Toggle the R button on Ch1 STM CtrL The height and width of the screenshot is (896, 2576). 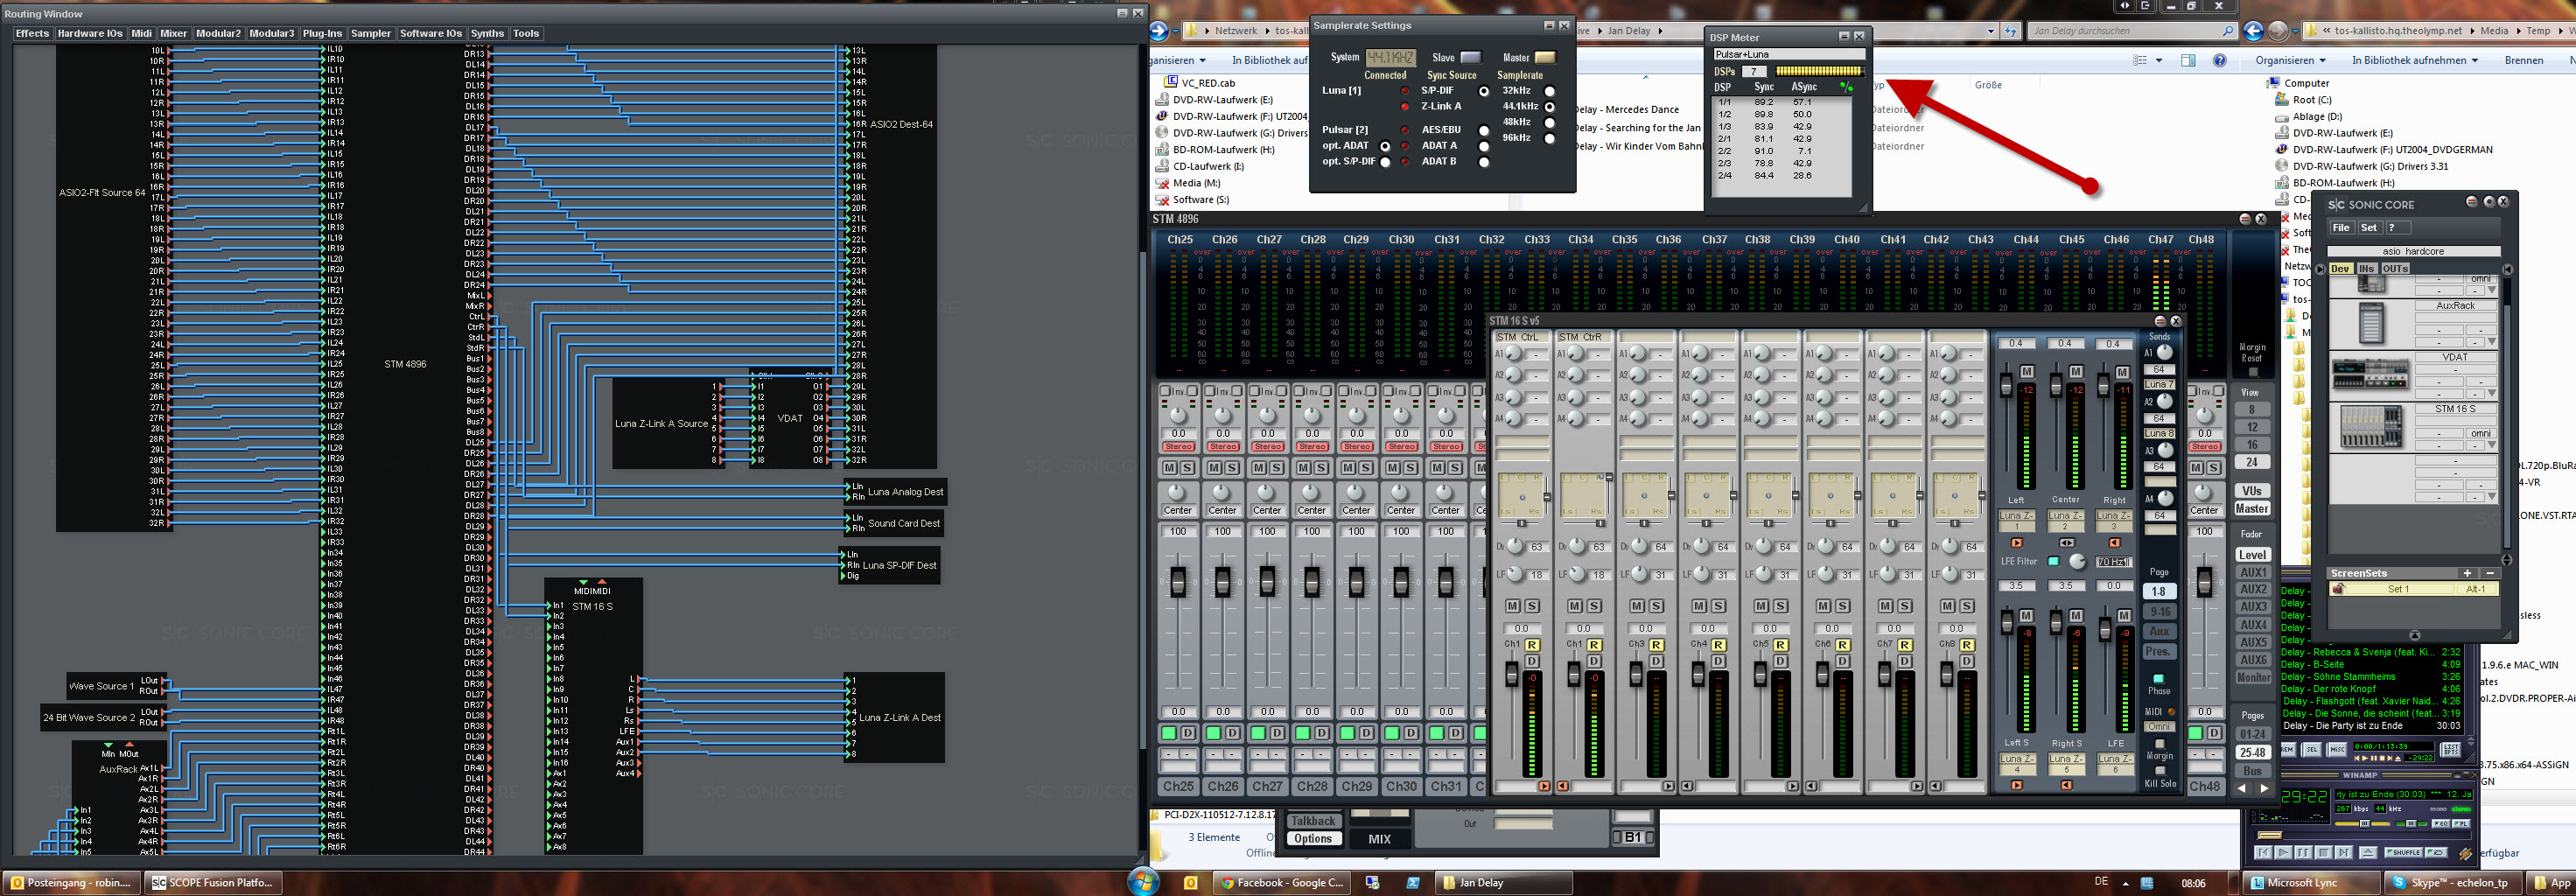[x=1533, y=645]
